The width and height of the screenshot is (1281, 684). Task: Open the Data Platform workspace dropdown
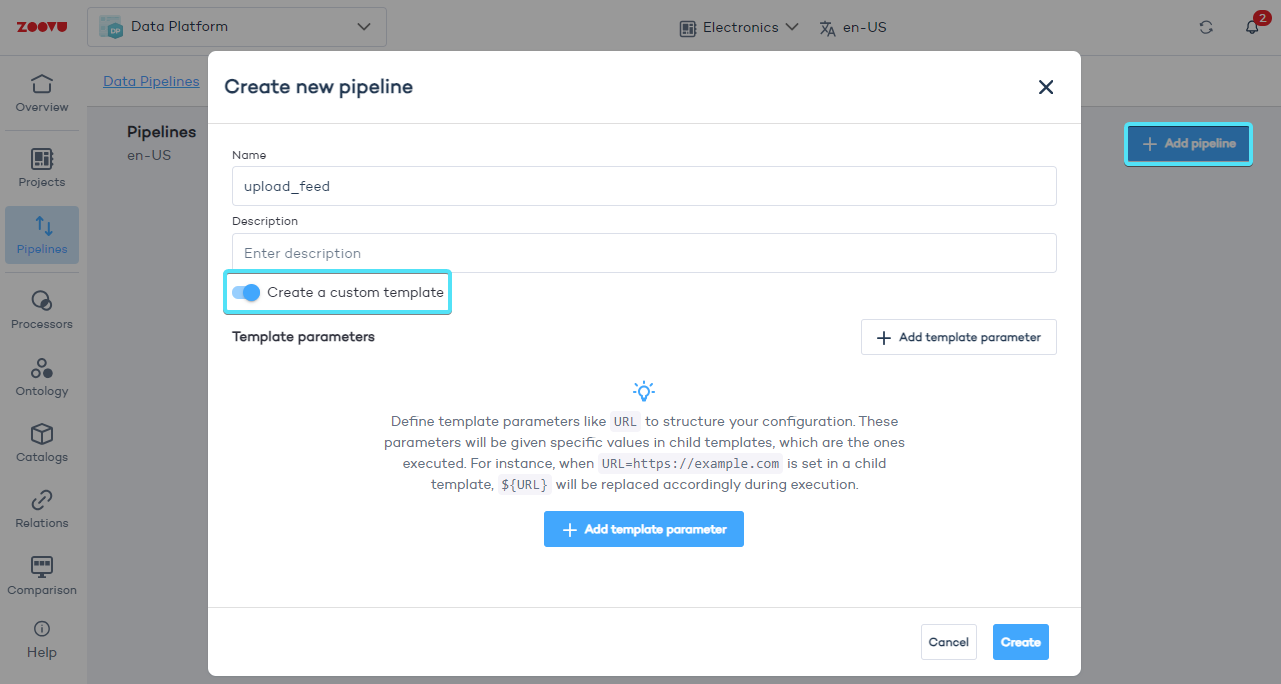pos(236,27)
